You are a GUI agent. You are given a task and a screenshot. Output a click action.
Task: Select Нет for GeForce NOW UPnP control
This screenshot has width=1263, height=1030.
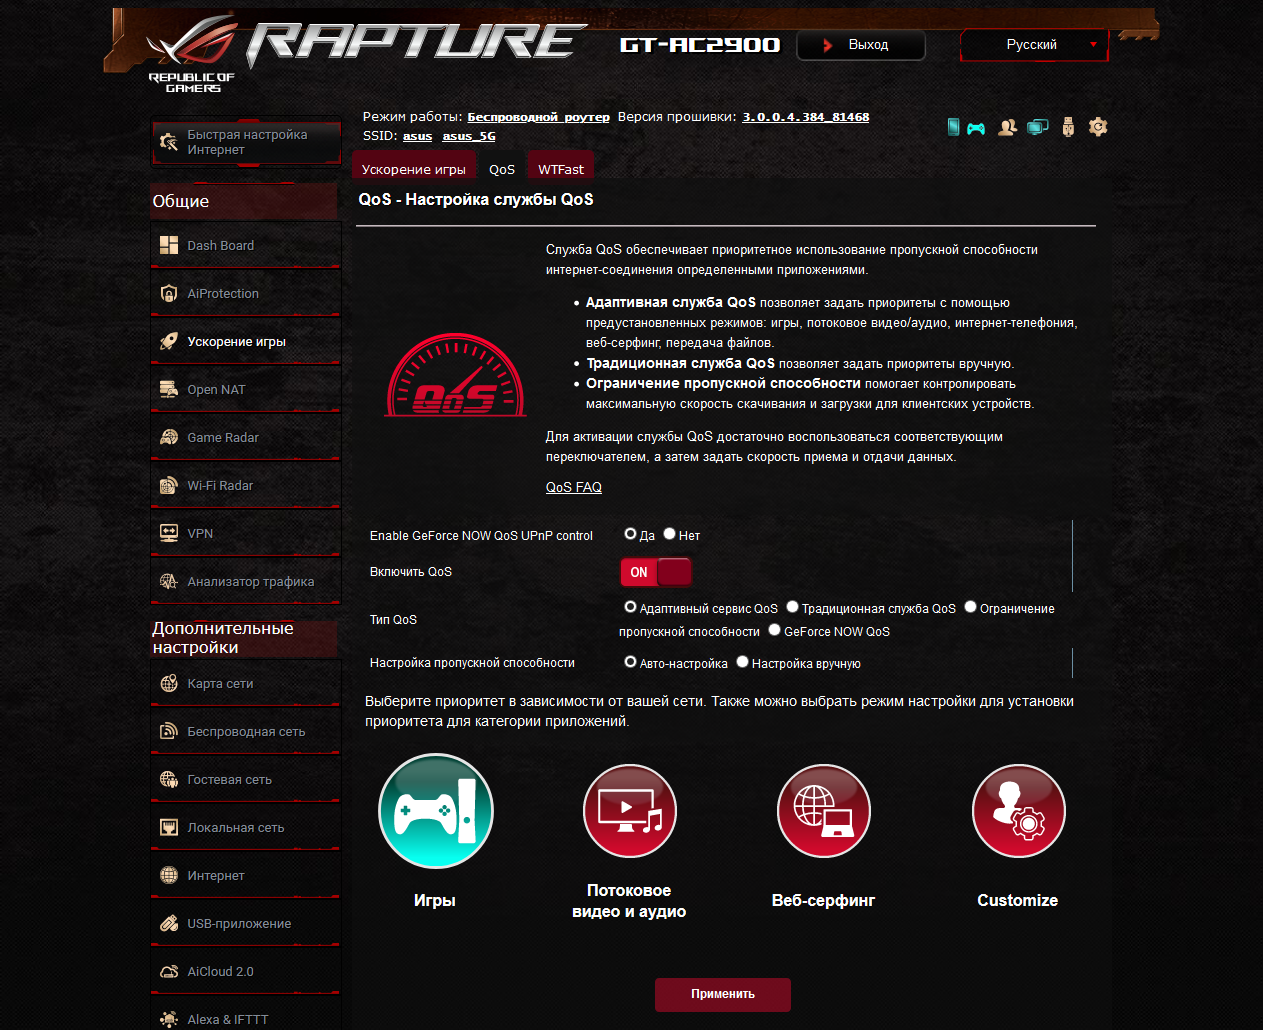click(x=669, y=534)
